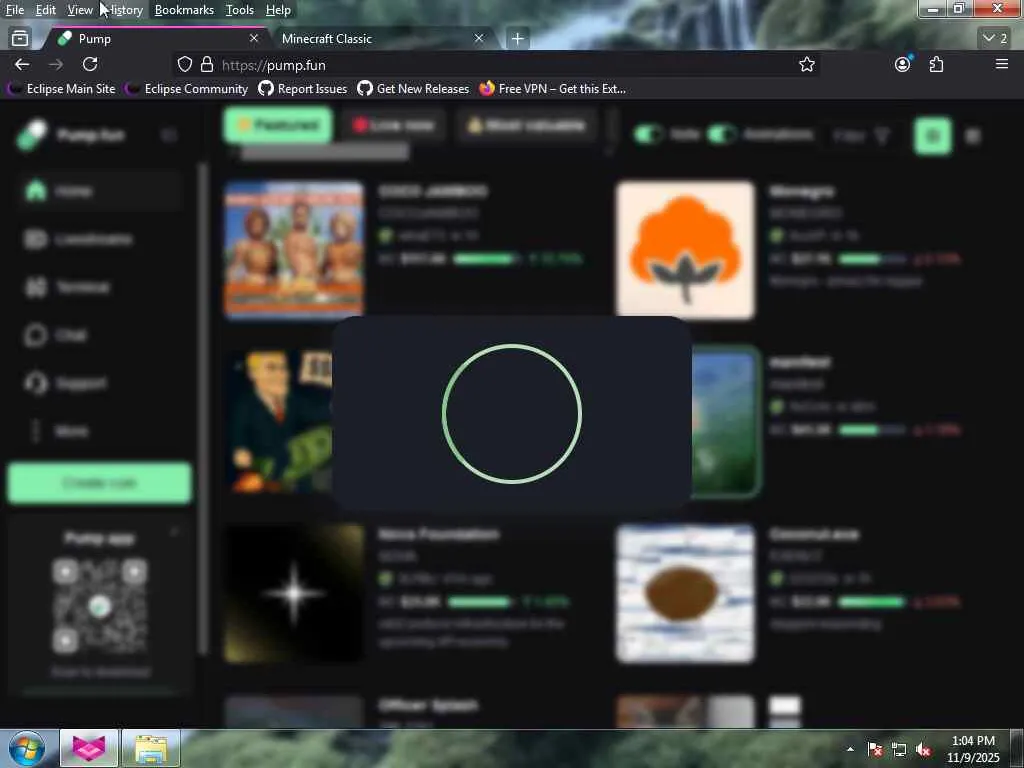
Task: Open the brown oval coin thumbnail
Action: 686,593
